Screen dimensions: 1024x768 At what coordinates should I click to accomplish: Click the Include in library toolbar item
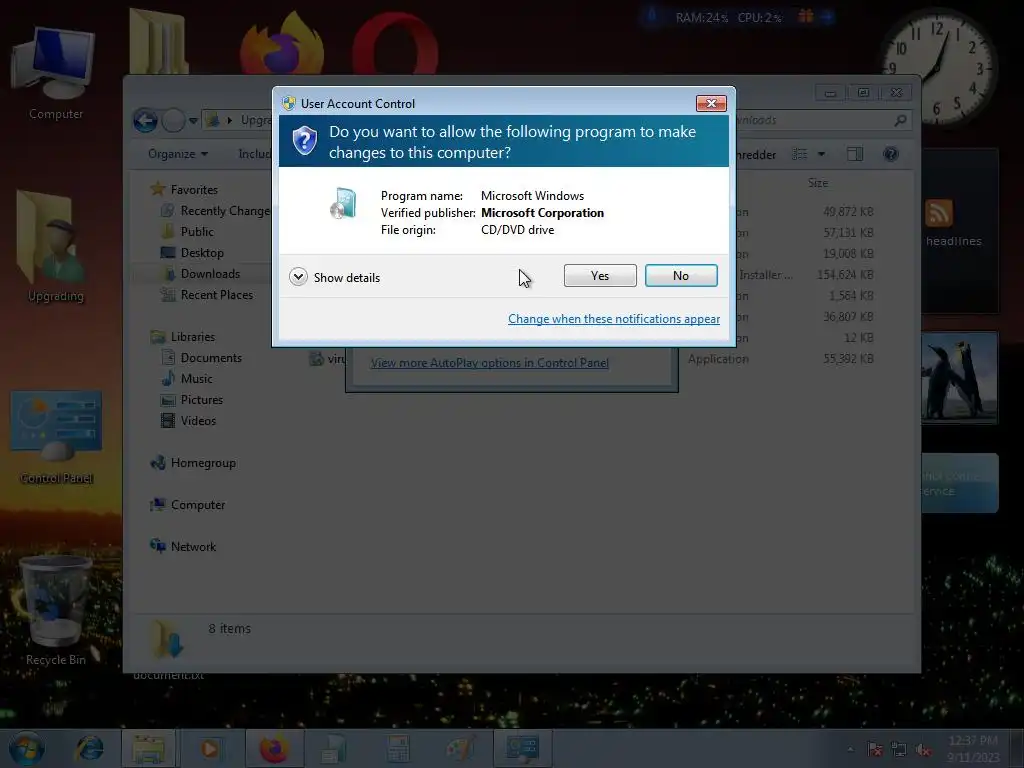click(255, 154)
